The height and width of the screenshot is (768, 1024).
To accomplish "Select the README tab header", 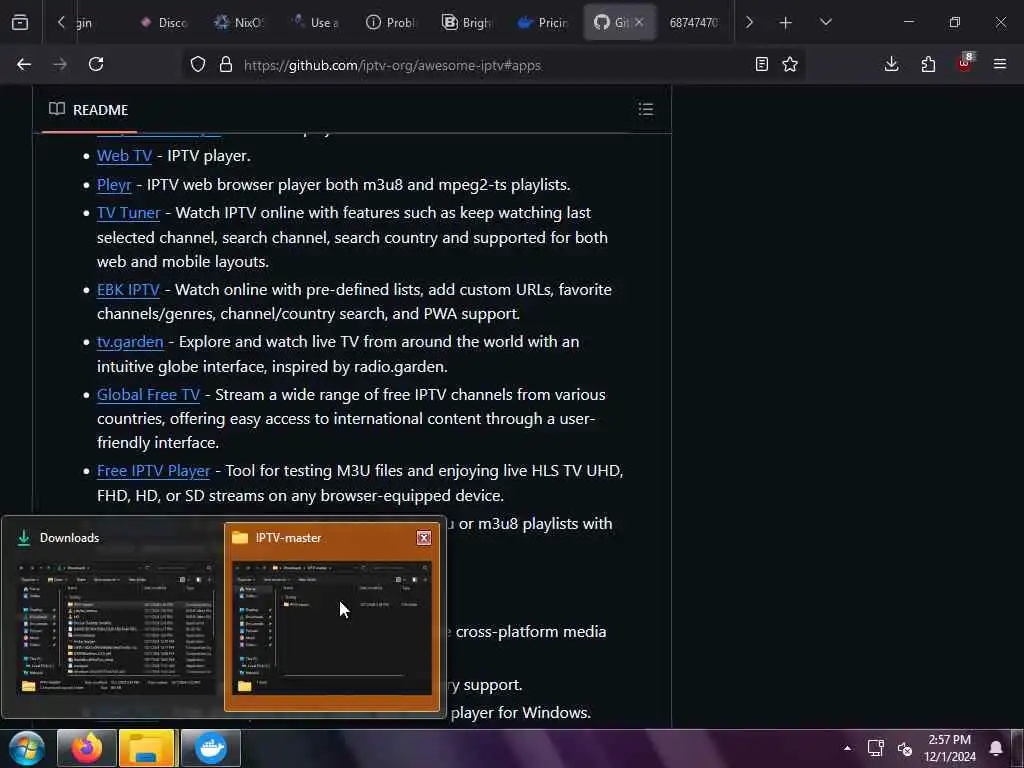I will (89, 110).
